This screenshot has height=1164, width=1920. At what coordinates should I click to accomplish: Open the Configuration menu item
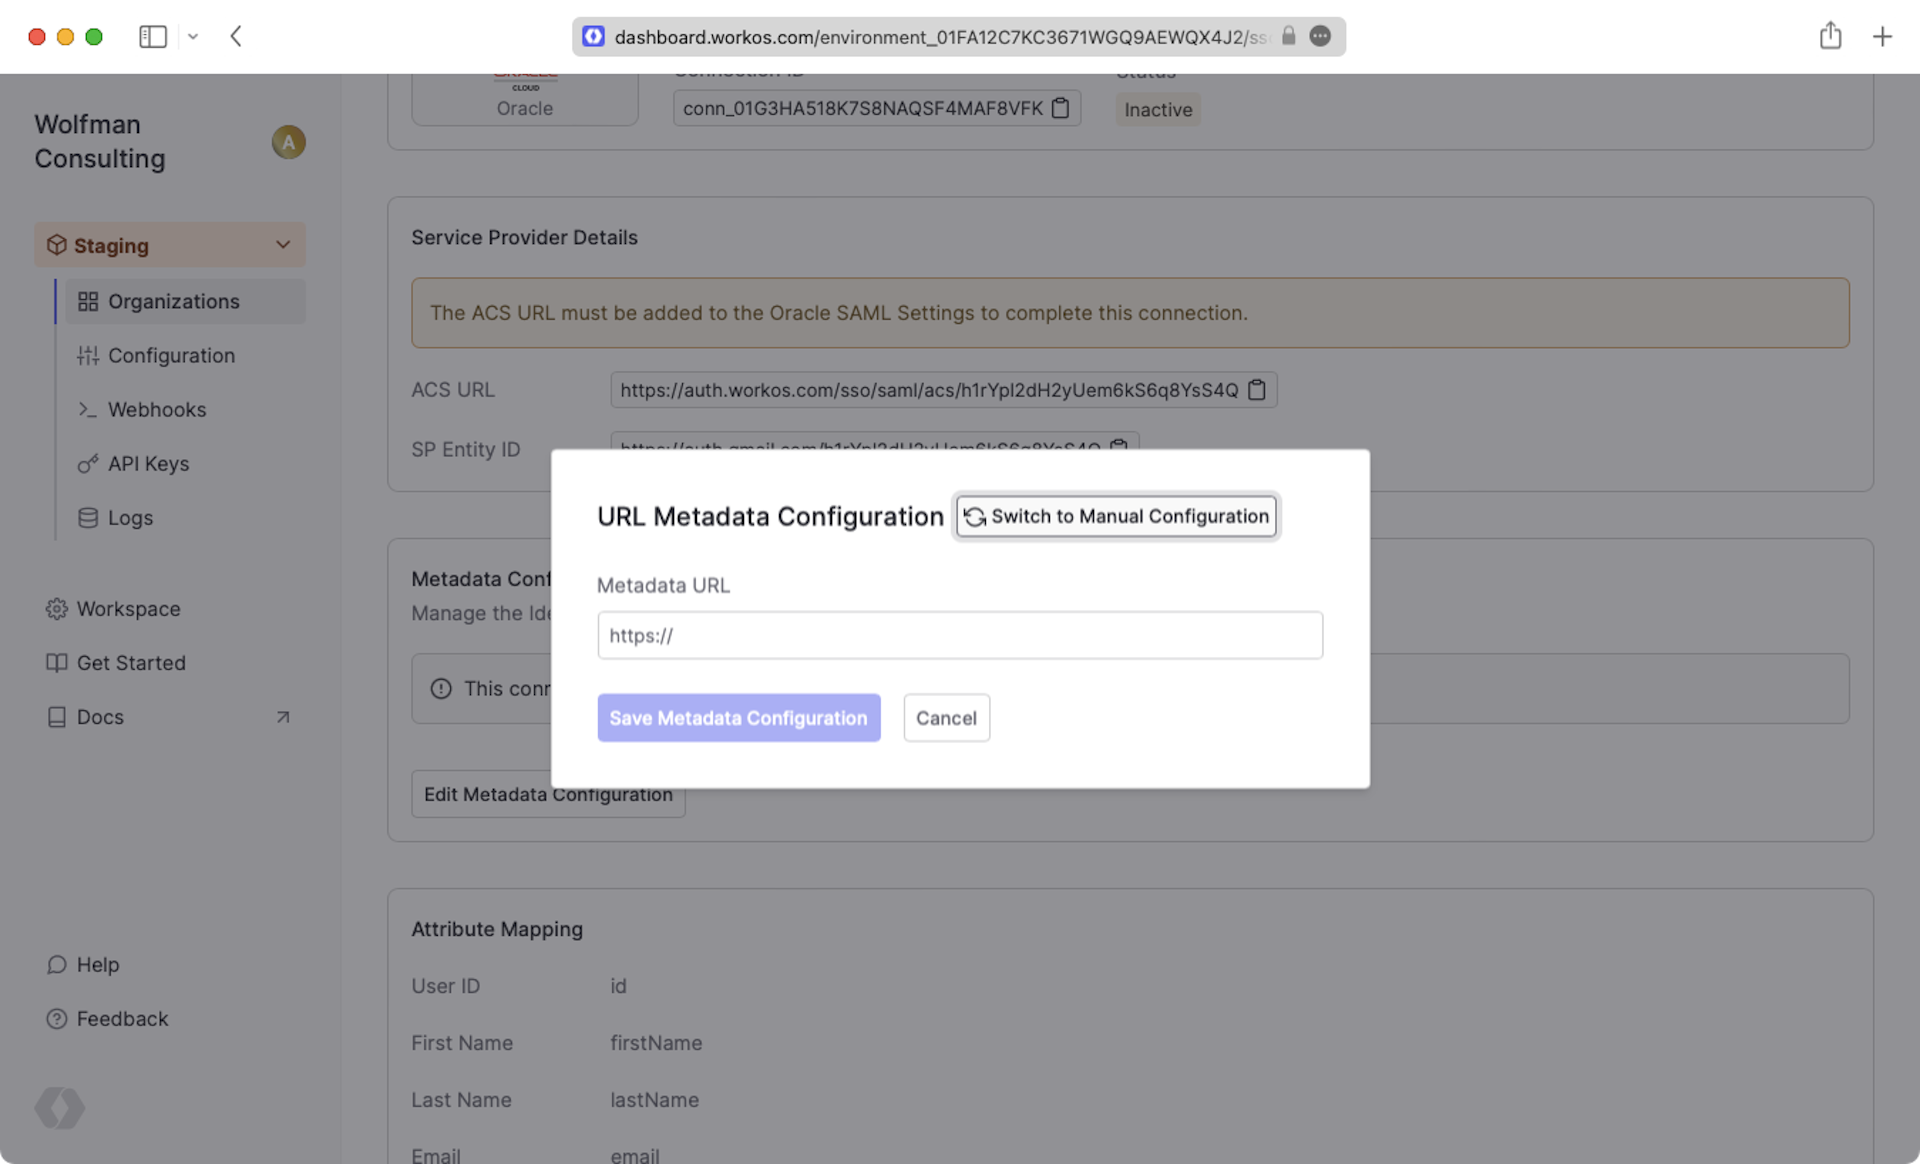[171, 355]
